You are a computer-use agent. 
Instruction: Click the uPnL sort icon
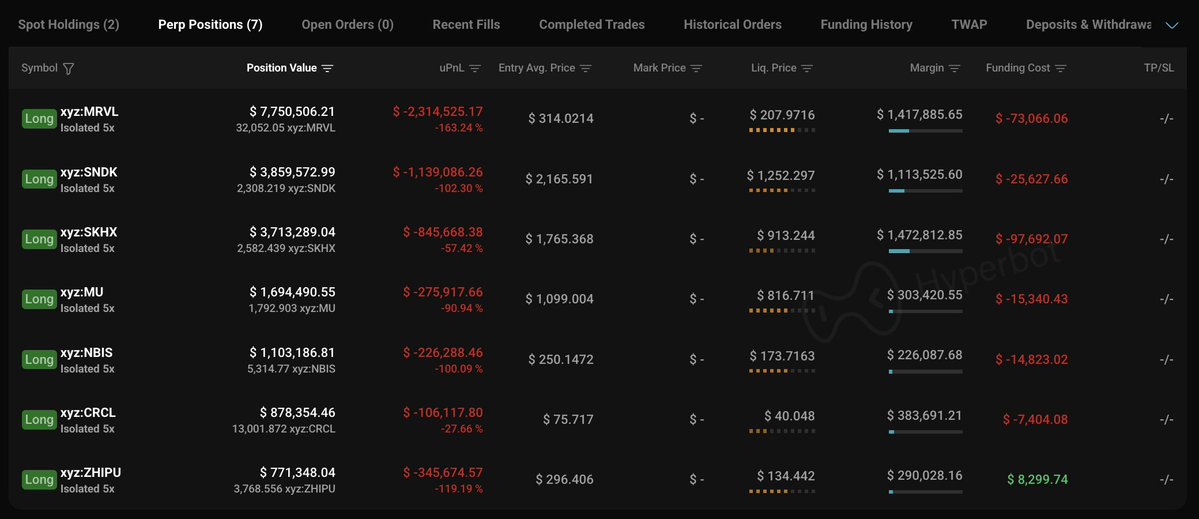(475, 69)
